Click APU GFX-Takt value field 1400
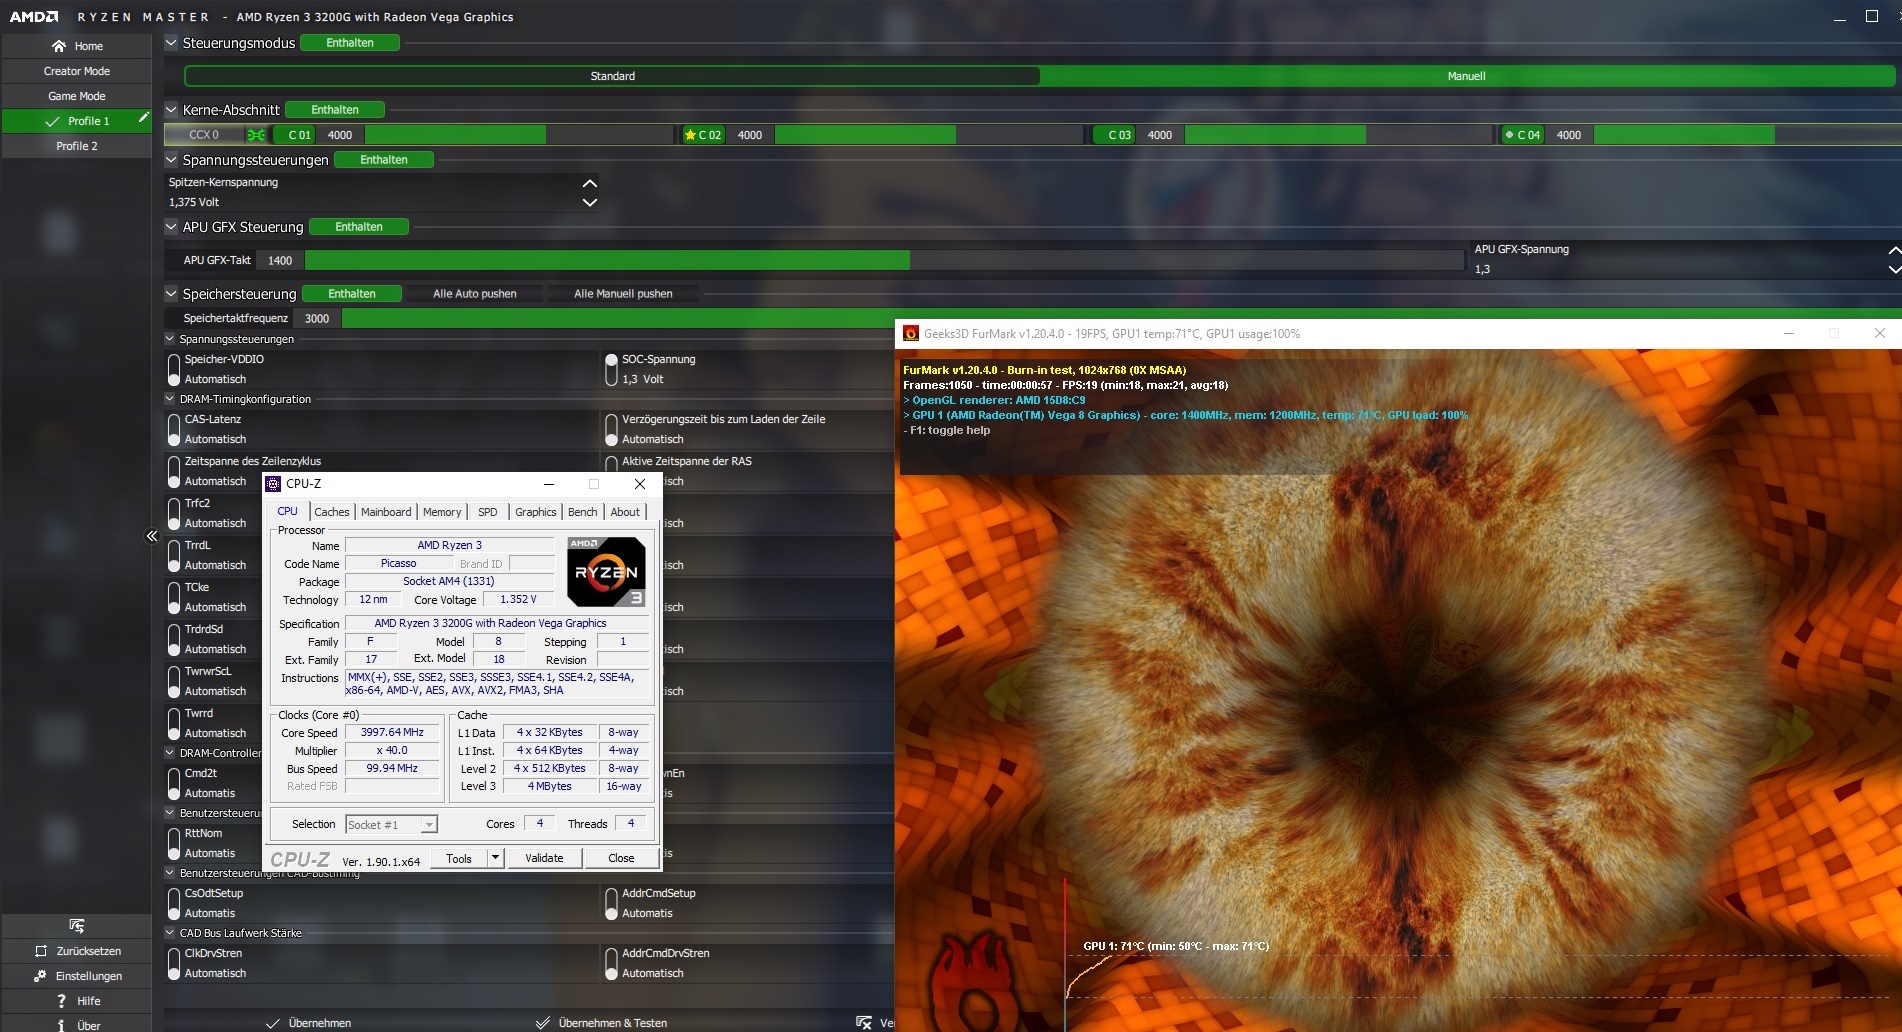The height and width of the screenshot is (1032, 1902). pos(280,260)
